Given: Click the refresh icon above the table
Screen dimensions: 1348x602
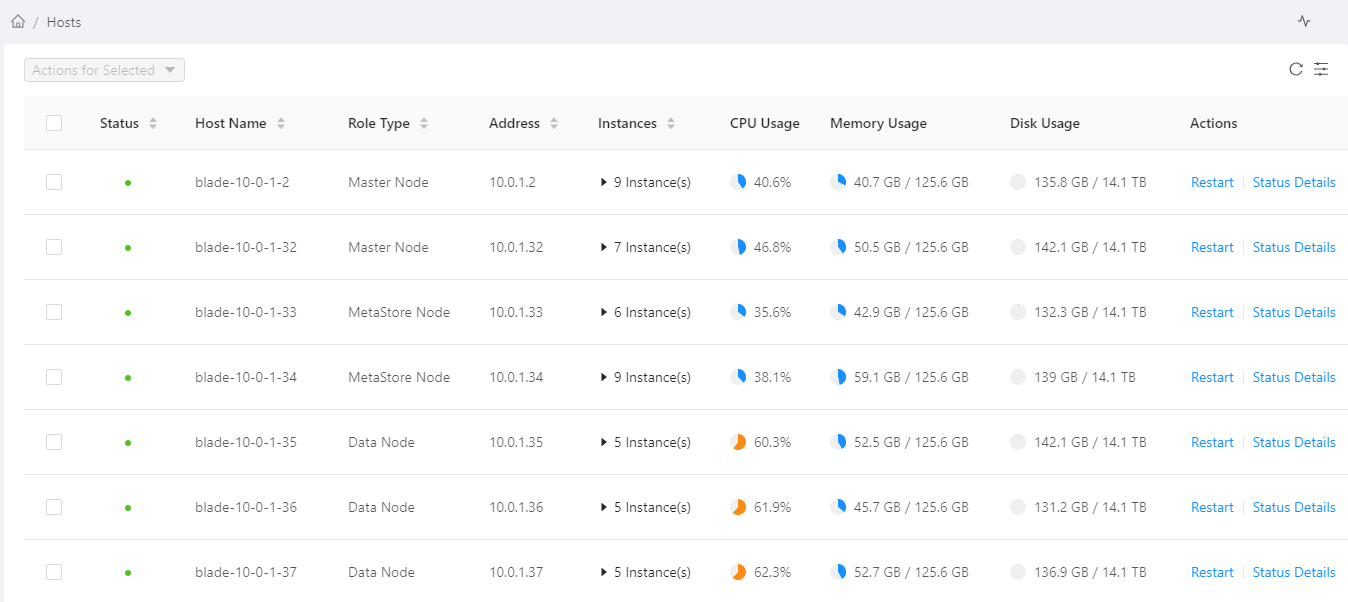Looking at the screenshot, I should click(1295, 69).
